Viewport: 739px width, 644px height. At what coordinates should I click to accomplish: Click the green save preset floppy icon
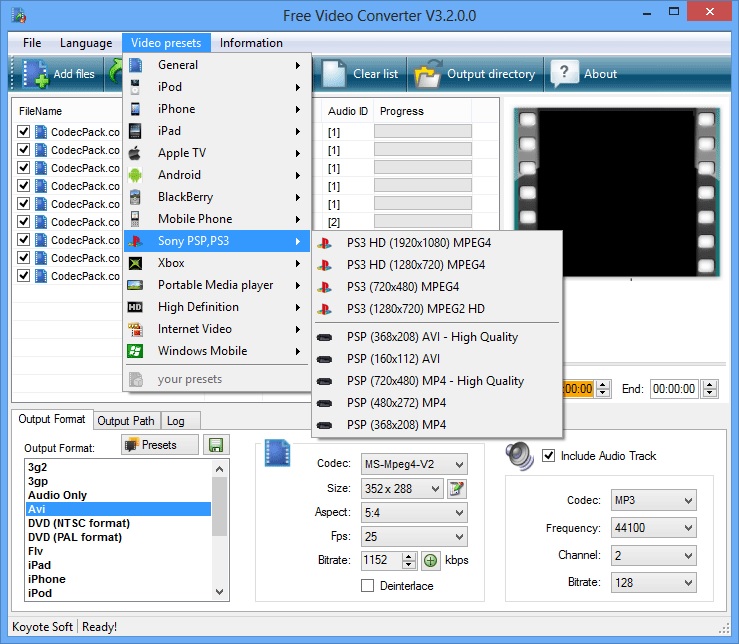coord(215,445)
